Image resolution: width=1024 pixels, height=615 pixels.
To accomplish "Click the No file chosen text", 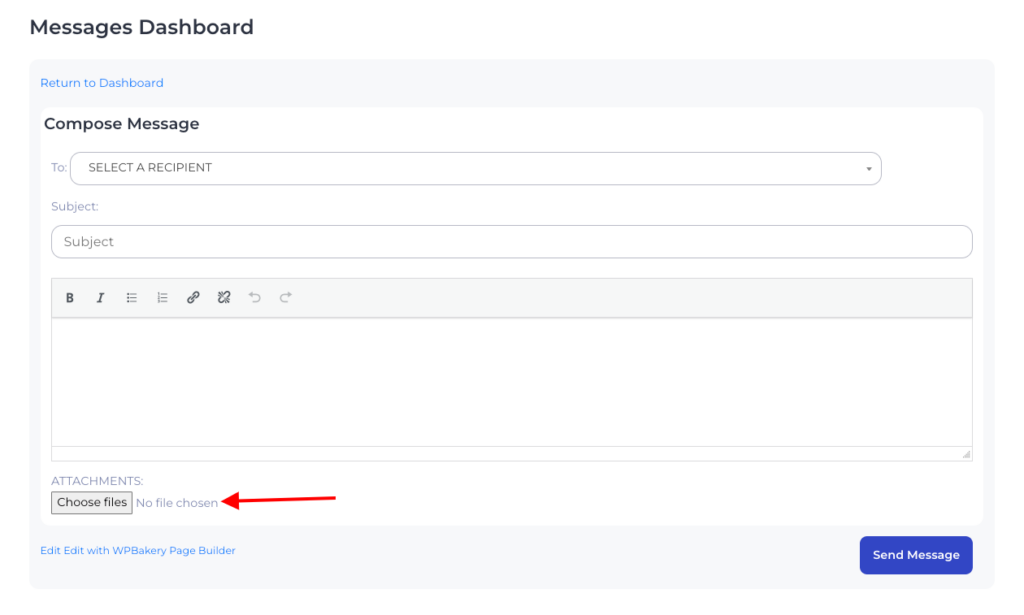I will [x=177, y=503].
